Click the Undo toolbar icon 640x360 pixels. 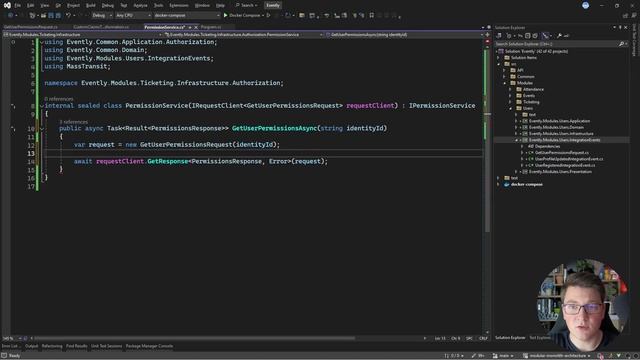click(x=68, y=16)
